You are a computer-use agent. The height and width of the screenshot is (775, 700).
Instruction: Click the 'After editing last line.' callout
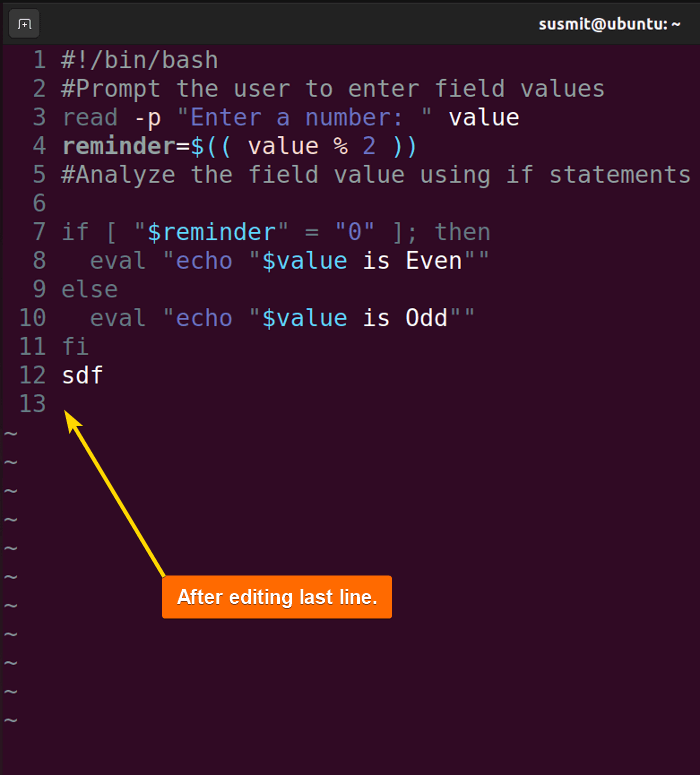(277, 597)
